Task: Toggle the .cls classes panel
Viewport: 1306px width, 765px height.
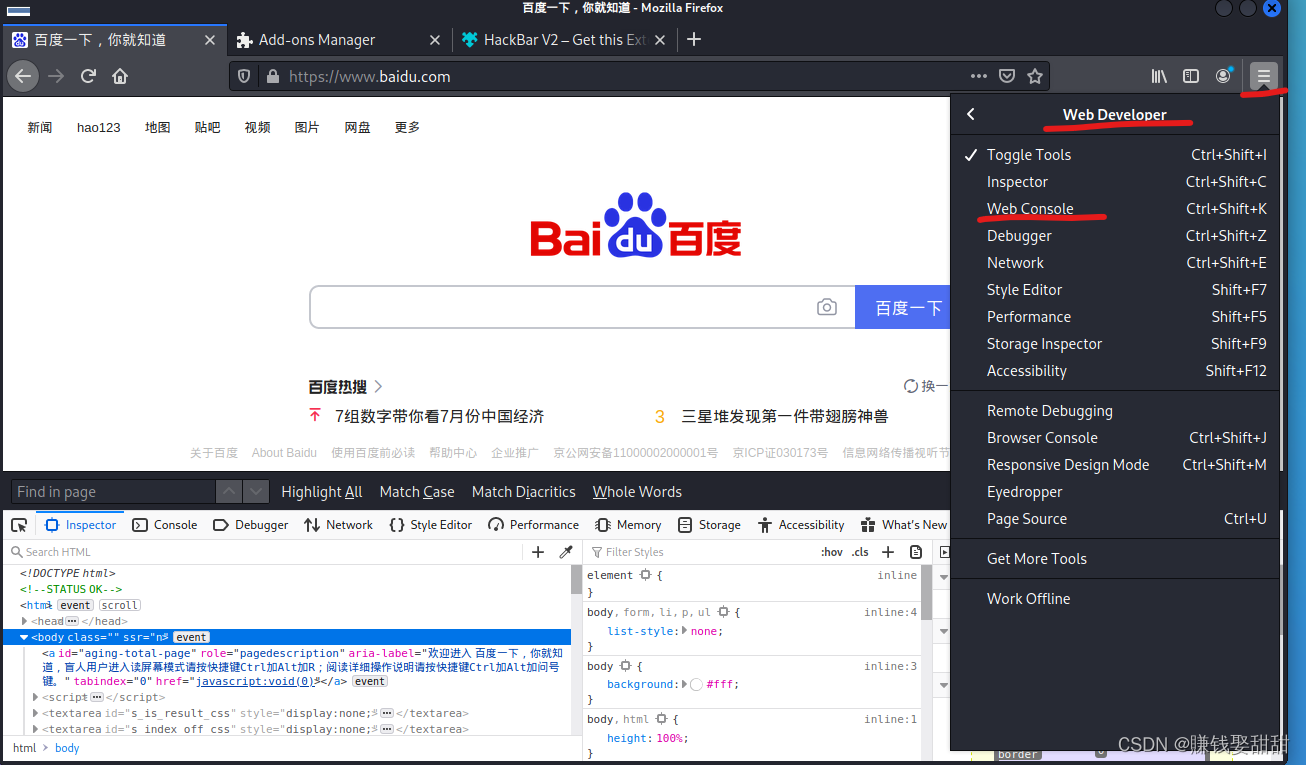Action: (860, 552)
